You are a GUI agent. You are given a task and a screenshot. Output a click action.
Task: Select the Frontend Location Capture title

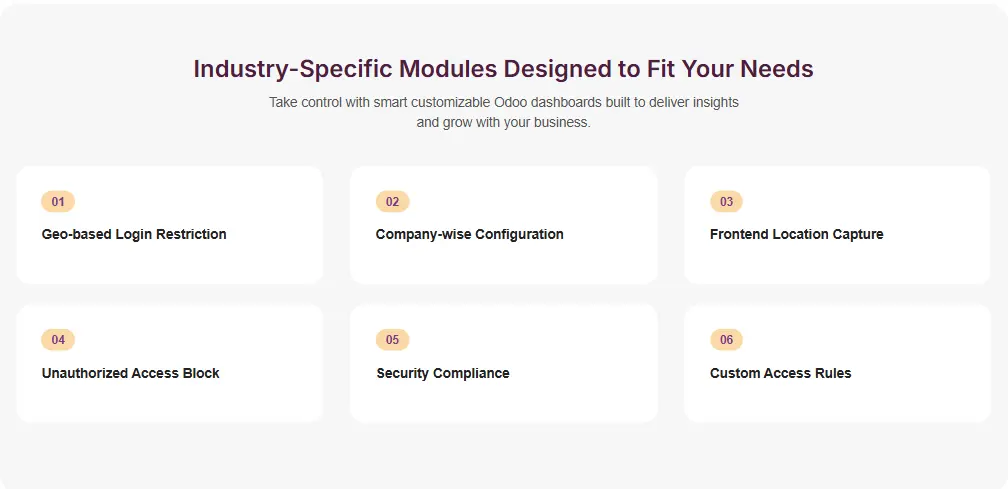coord(796,234)
